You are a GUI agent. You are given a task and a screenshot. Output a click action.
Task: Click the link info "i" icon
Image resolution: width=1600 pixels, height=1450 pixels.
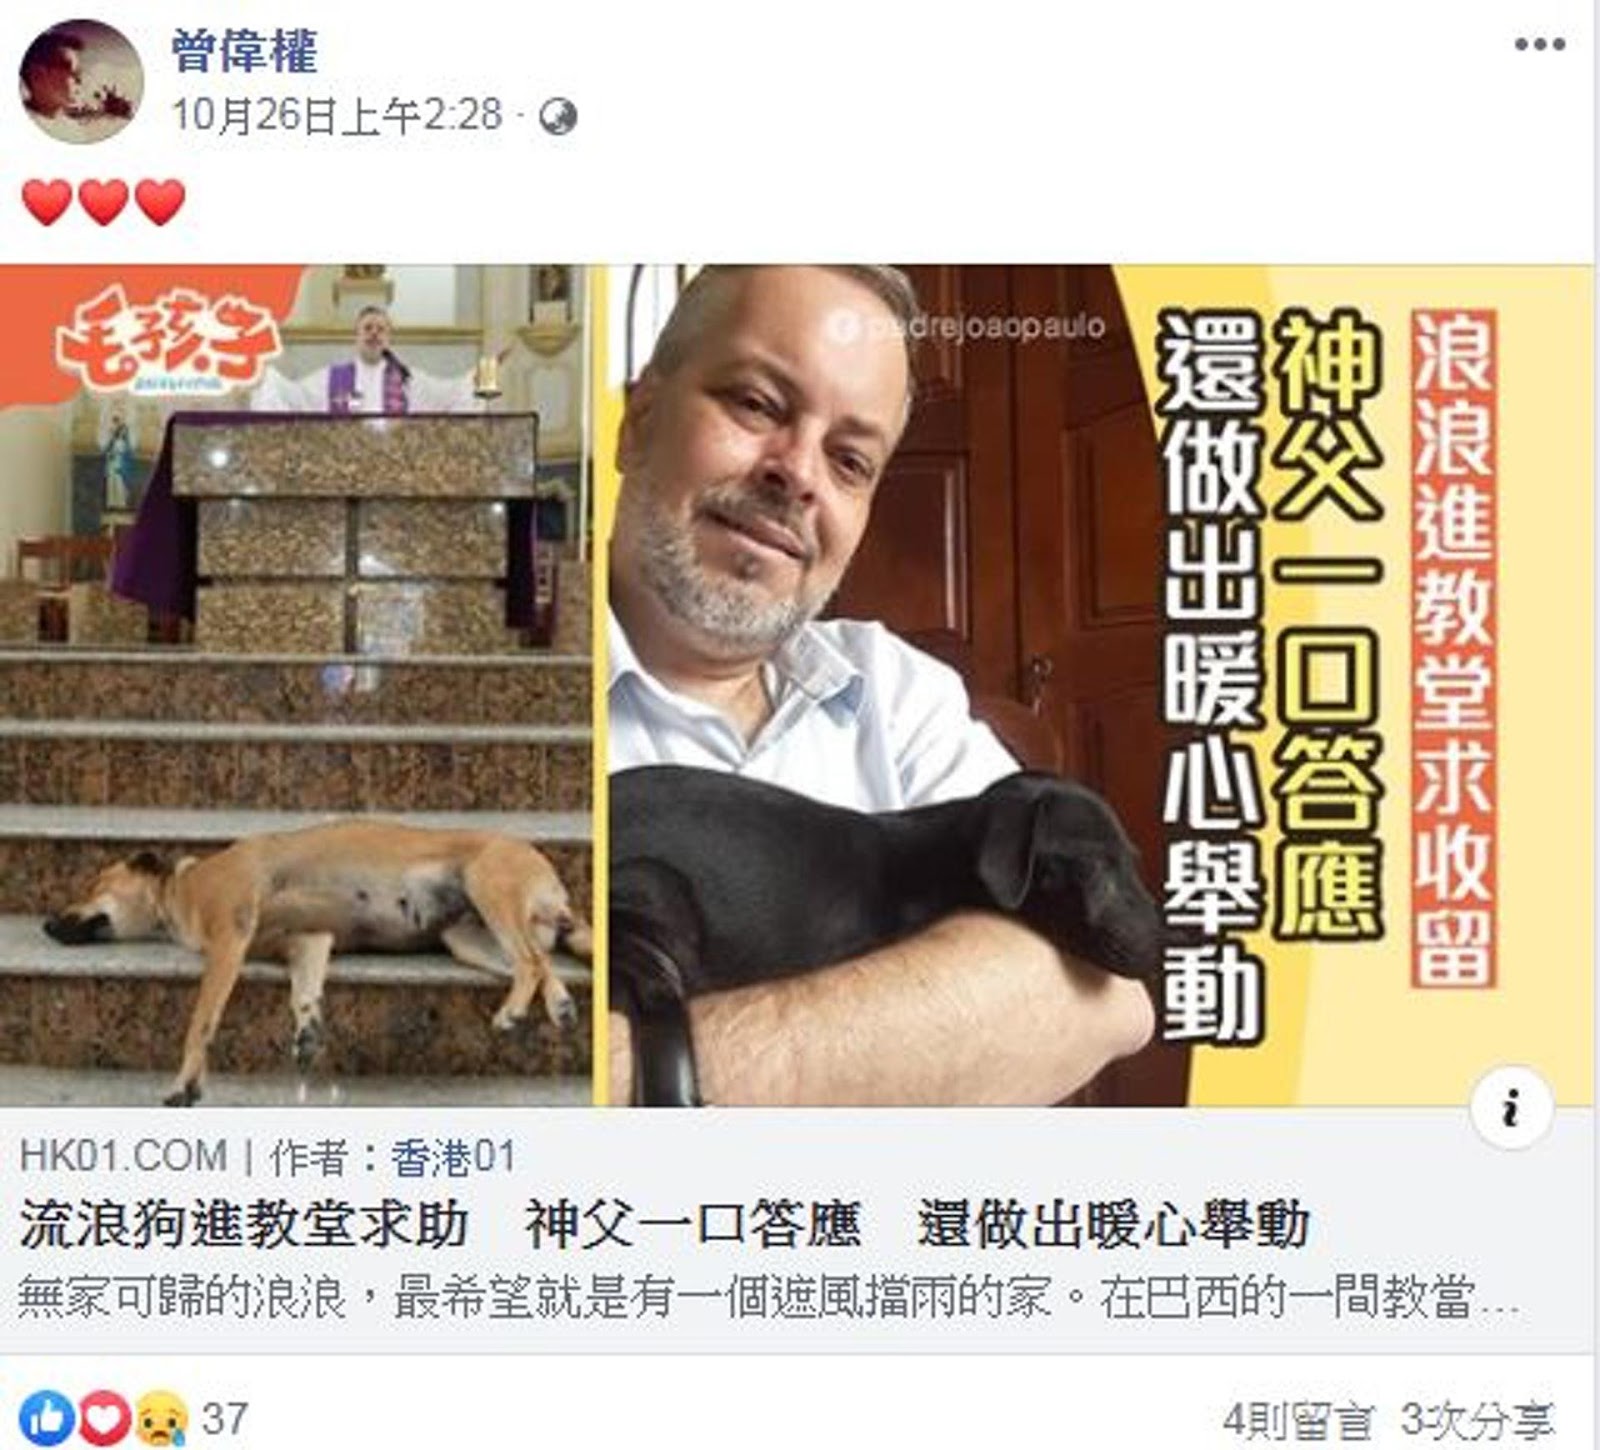coord(1512,1109)
